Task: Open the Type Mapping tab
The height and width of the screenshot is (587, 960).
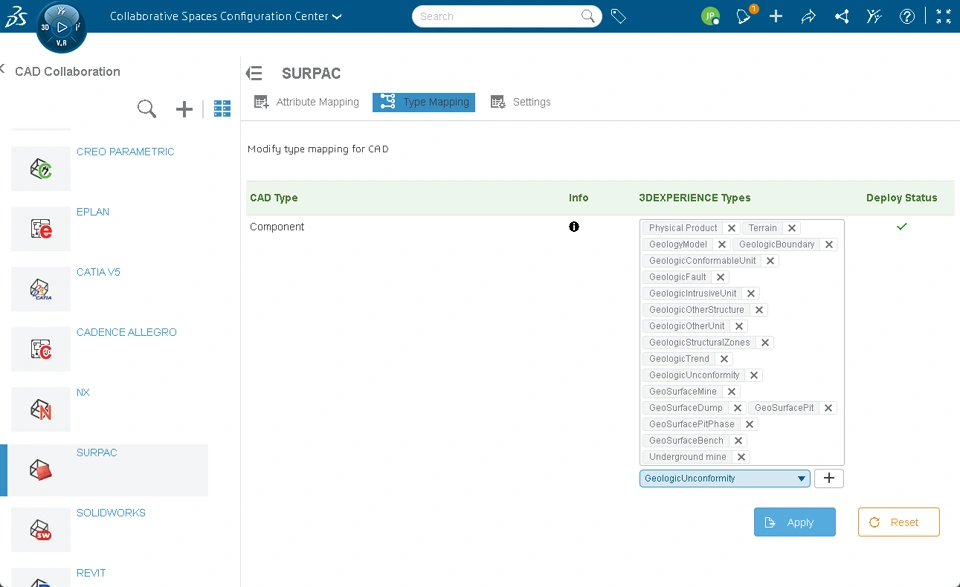Action: [424, 102]
